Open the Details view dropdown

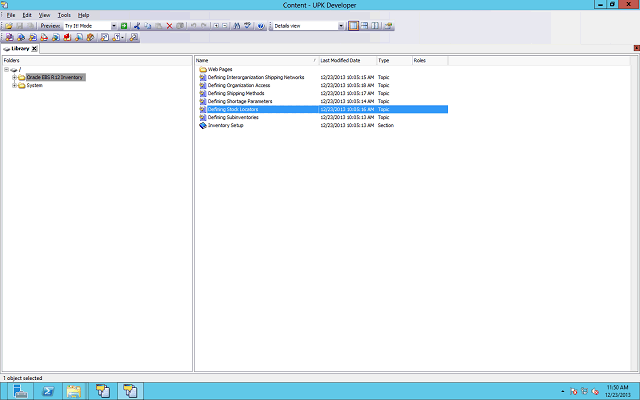[x=340, y=25]
